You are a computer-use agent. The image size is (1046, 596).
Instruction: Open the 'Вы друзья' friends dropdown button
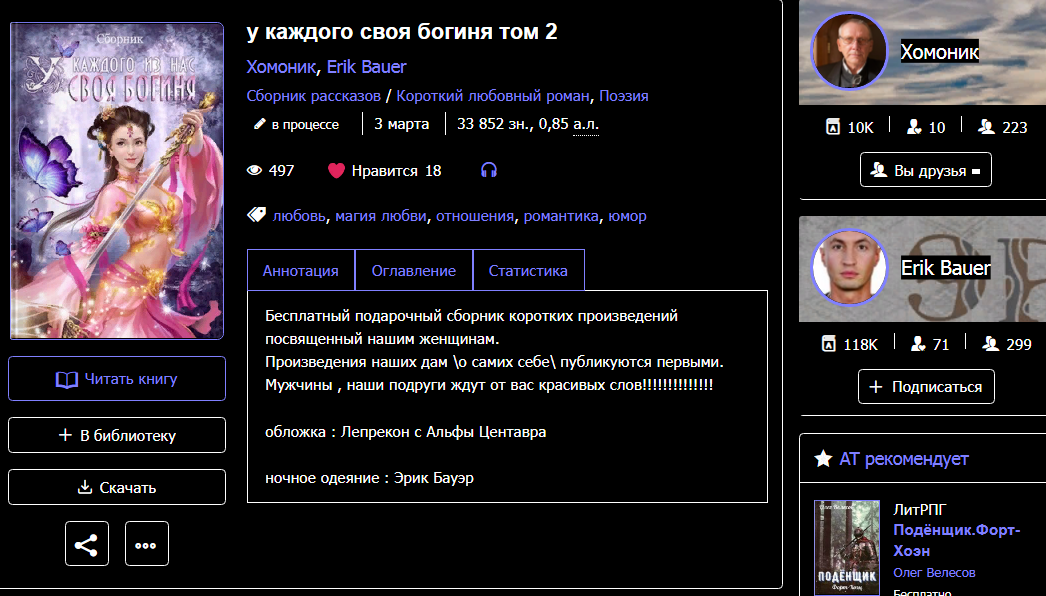926,170
